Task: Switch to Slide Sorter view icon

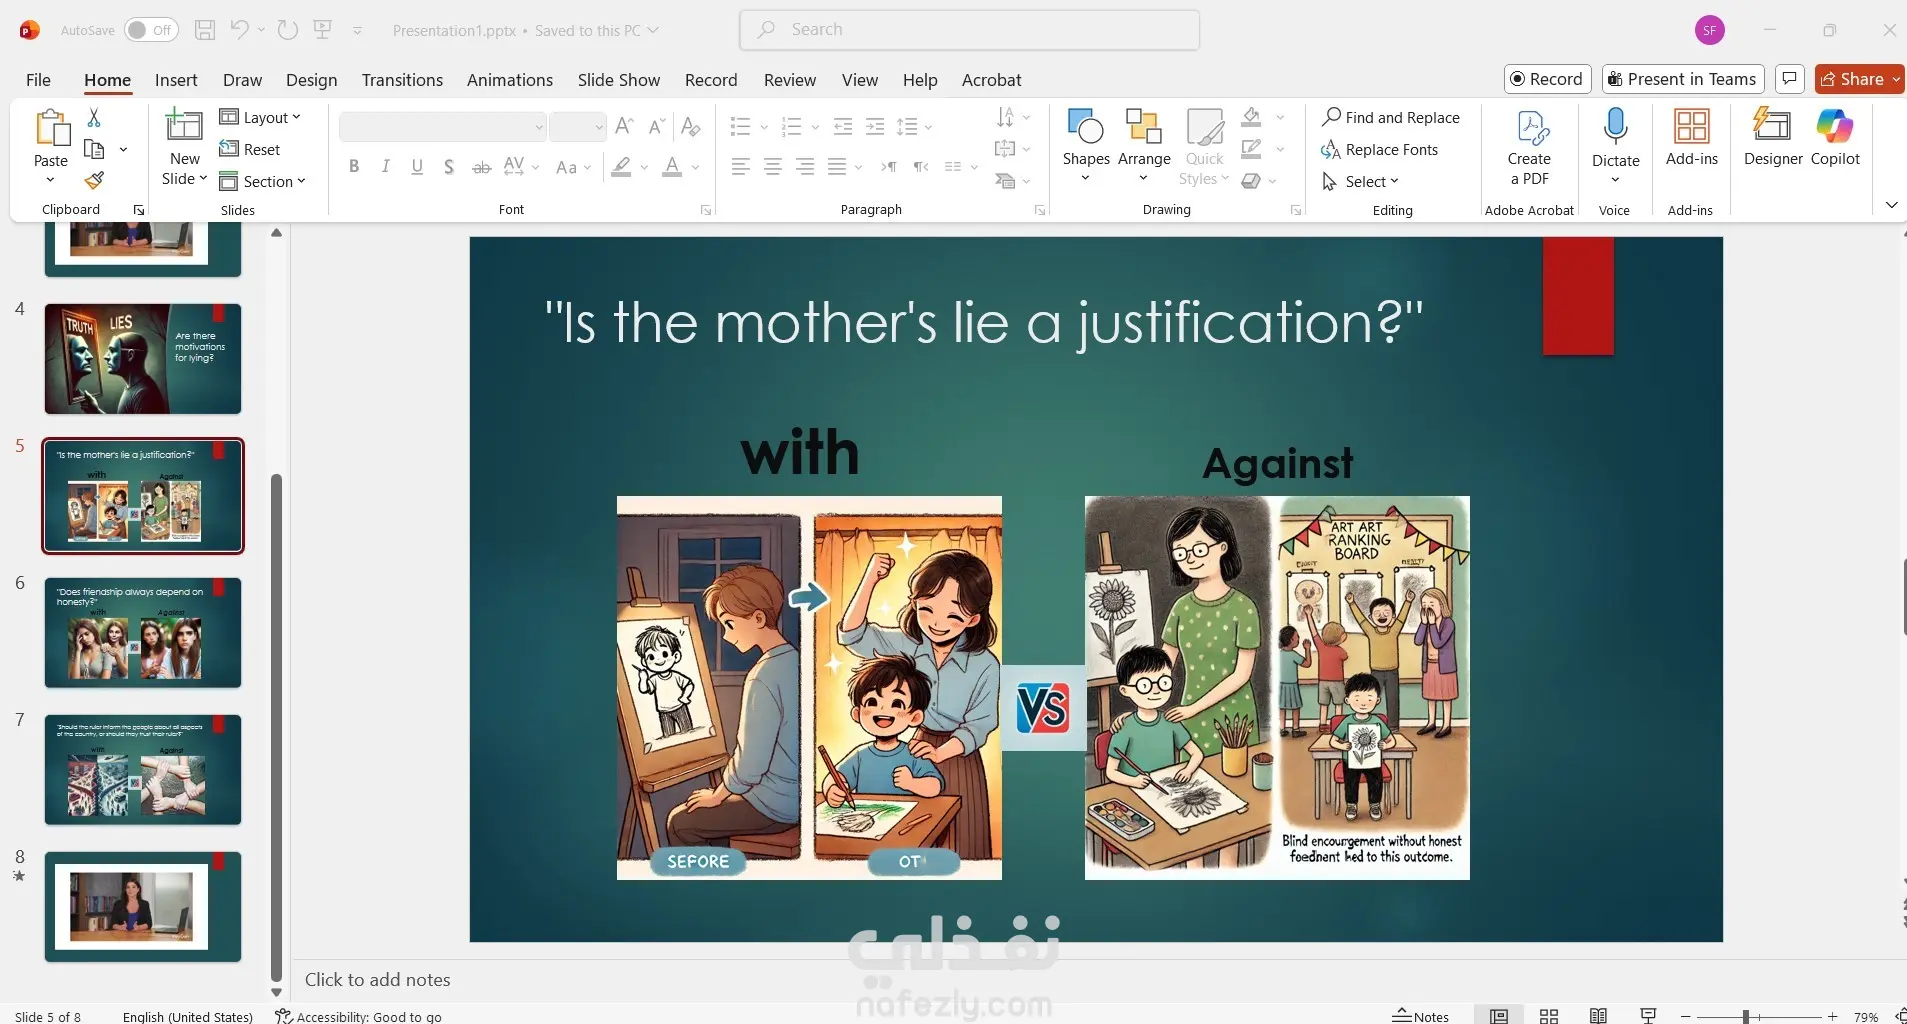Action: pyautogui.click(x=1548, y=1016)
